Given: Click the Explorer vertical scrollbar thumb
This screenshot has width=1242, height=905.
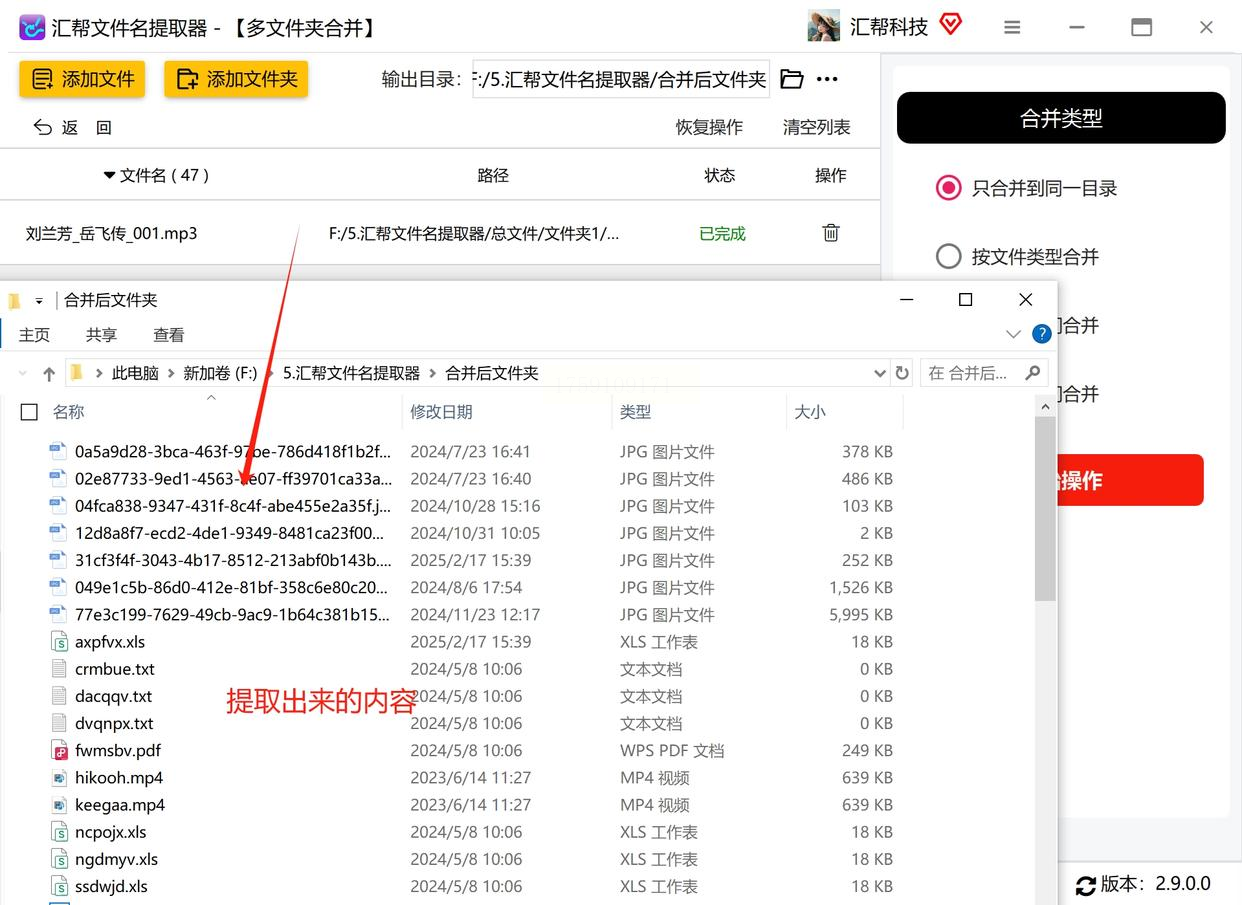Looking at the screenshot, I should point(1044,508).
